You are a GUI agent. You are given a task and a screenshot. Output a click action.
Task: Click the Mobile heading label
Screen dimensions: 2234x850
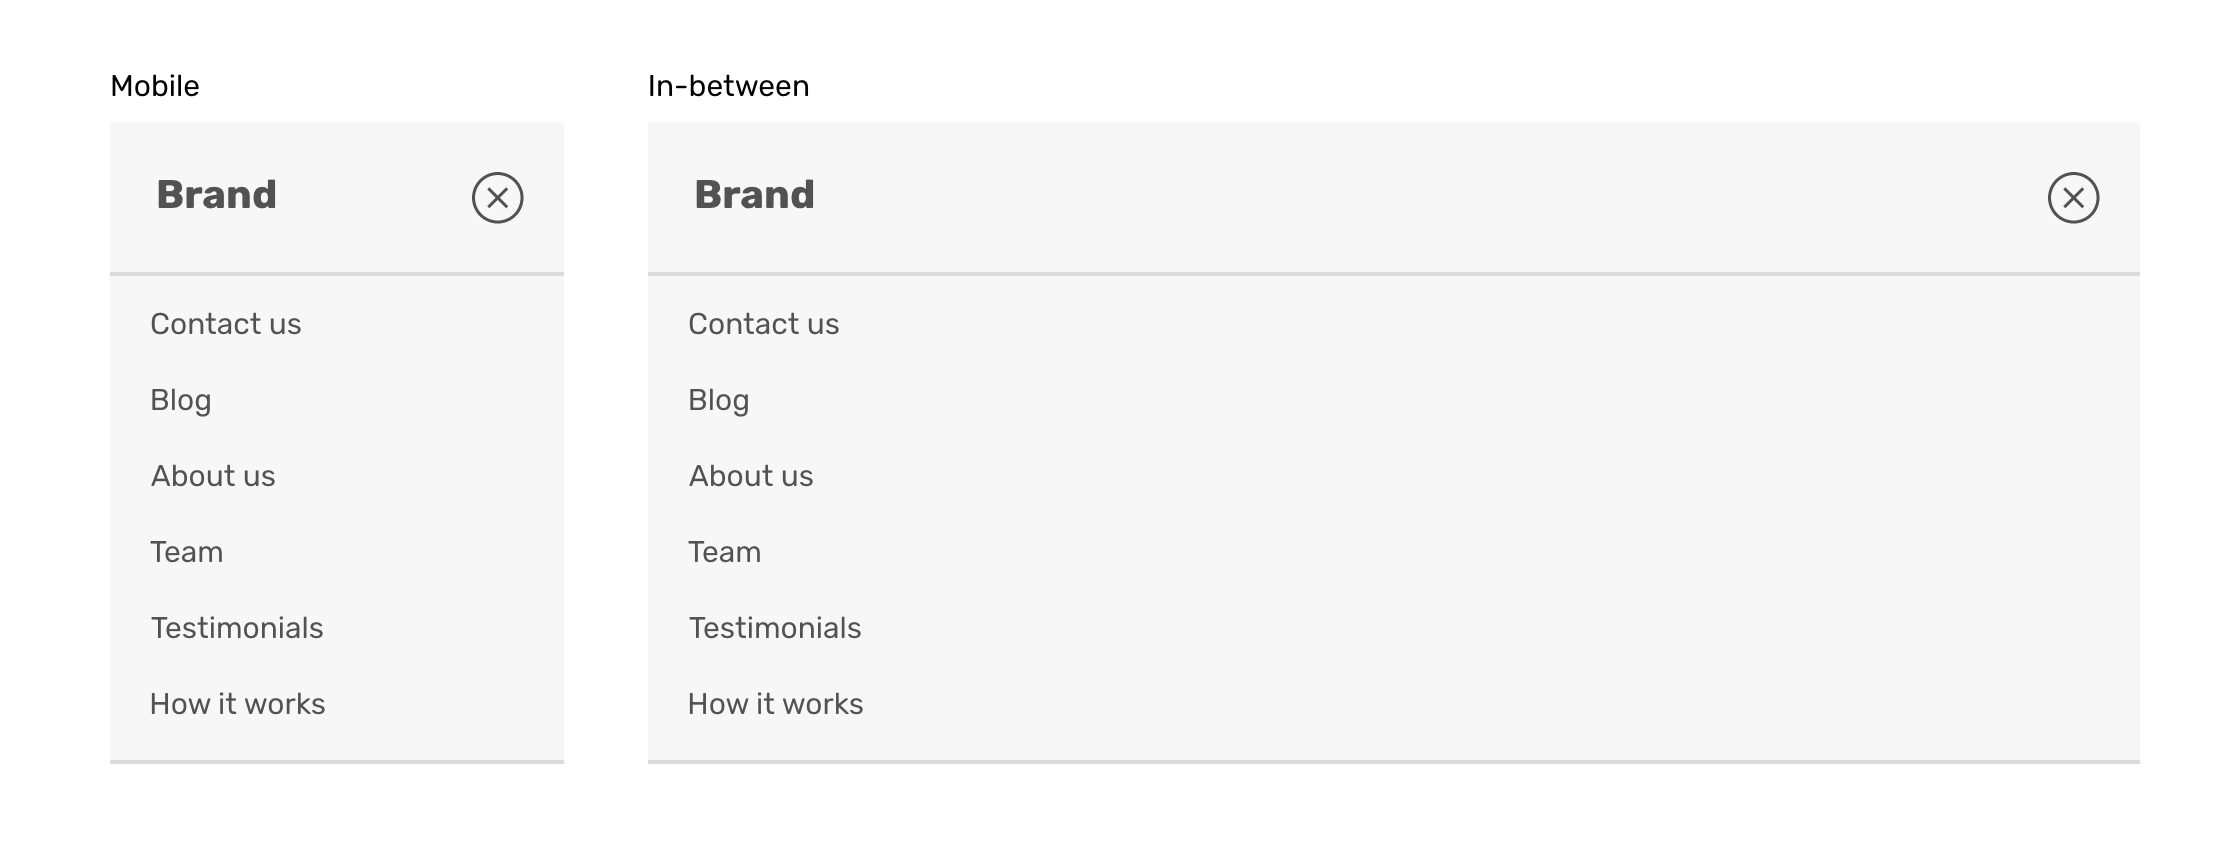(x=154, y=86)
